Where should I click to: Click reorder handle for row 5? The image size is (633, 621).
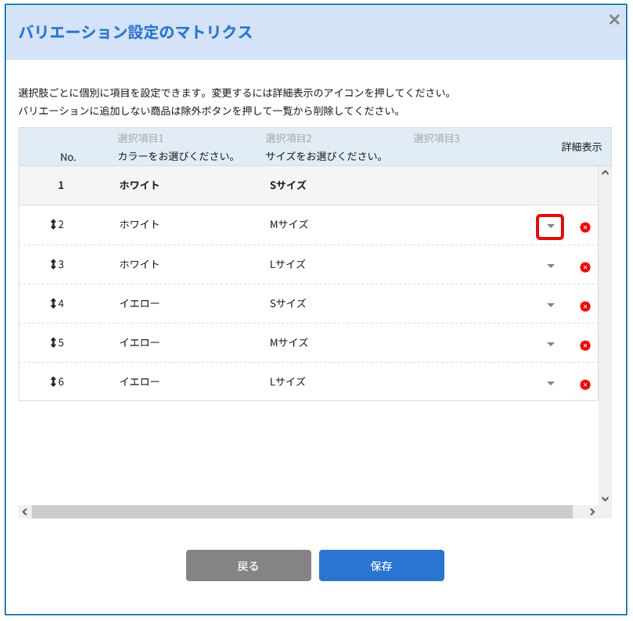(x=53, y=342)
